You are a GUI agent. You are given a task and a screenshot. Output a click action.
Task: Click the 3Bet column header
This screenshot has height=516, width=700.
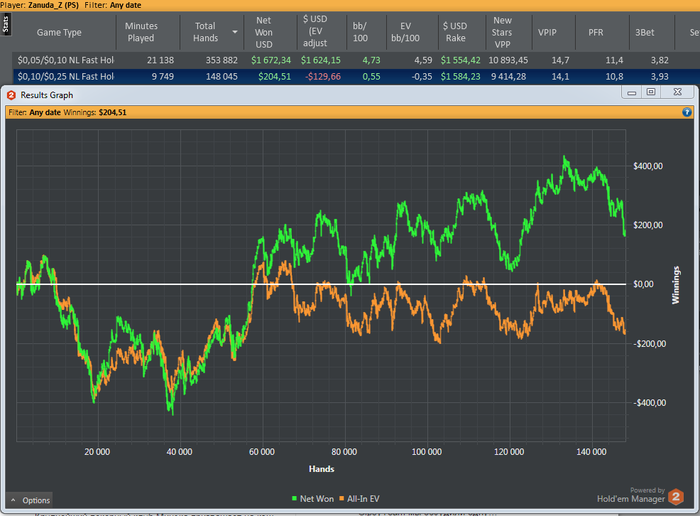tap(645, 33)
